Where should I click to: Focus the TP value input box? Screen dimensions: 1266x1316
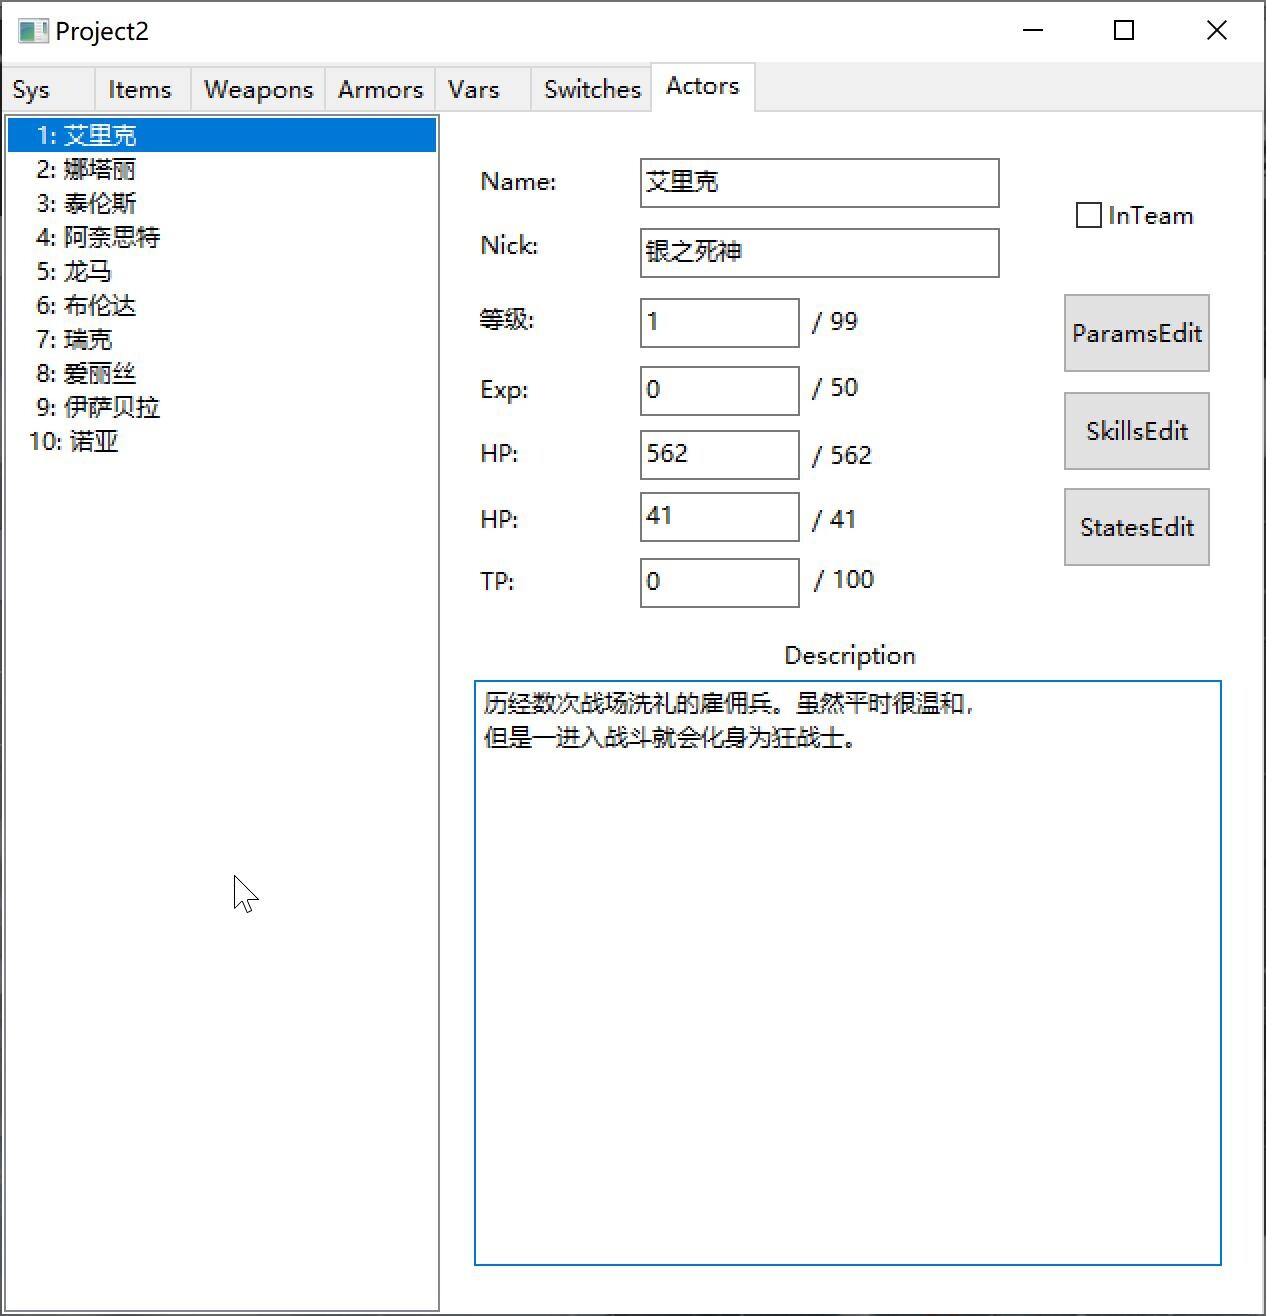point(719,582)
